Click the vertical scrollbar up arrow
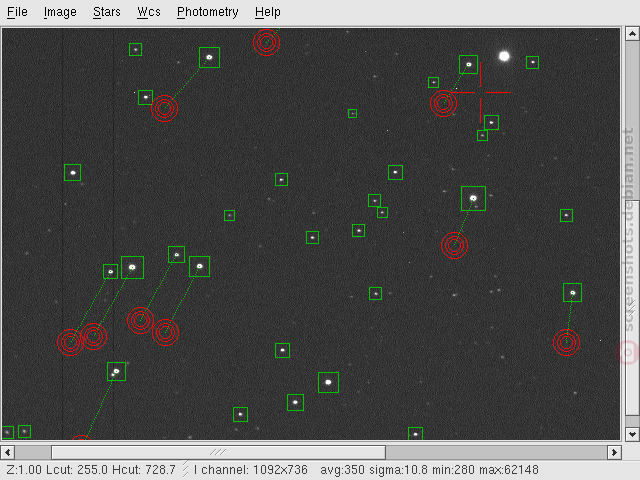This screenshot has width=640, height=480. 632,34
